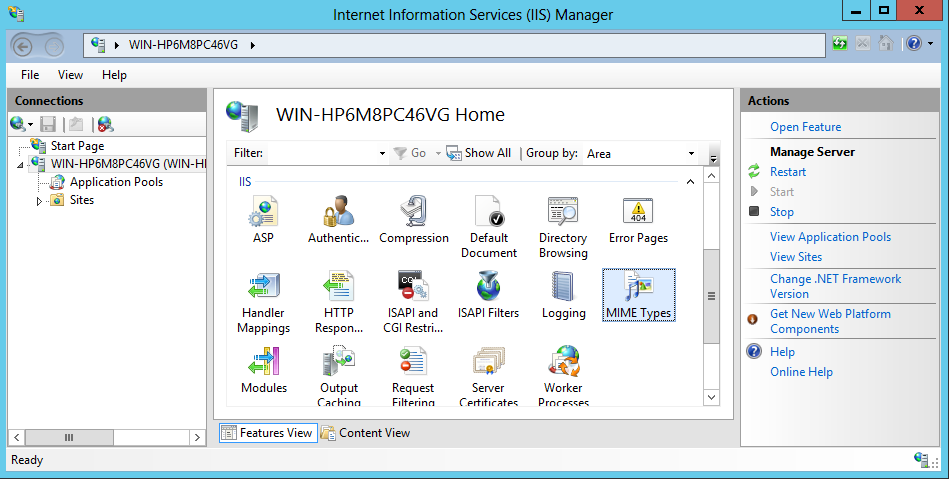
Task: Stop the server from Actions
Action: point(781,212)
